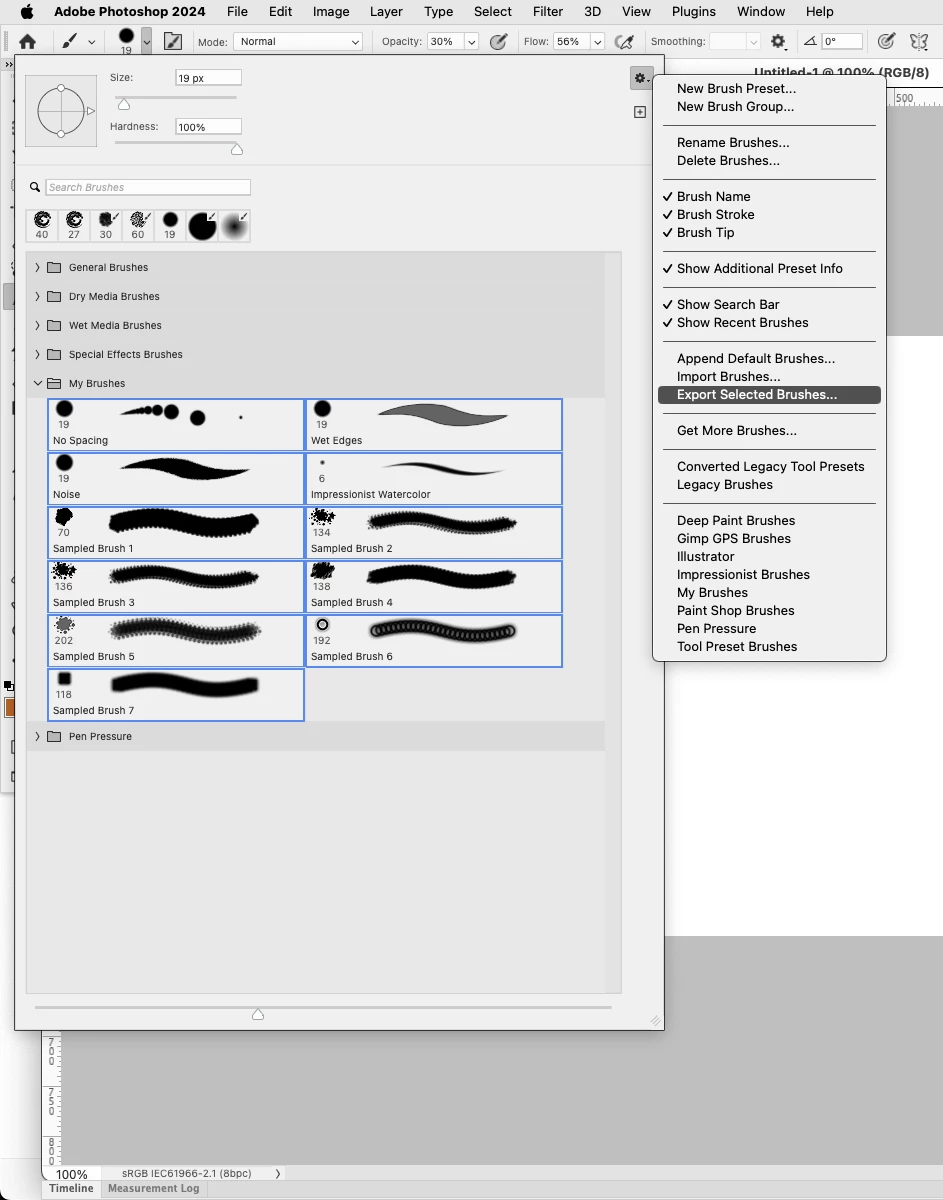
Task: Expand the General Brushes folder
Action: click(38, 268)
